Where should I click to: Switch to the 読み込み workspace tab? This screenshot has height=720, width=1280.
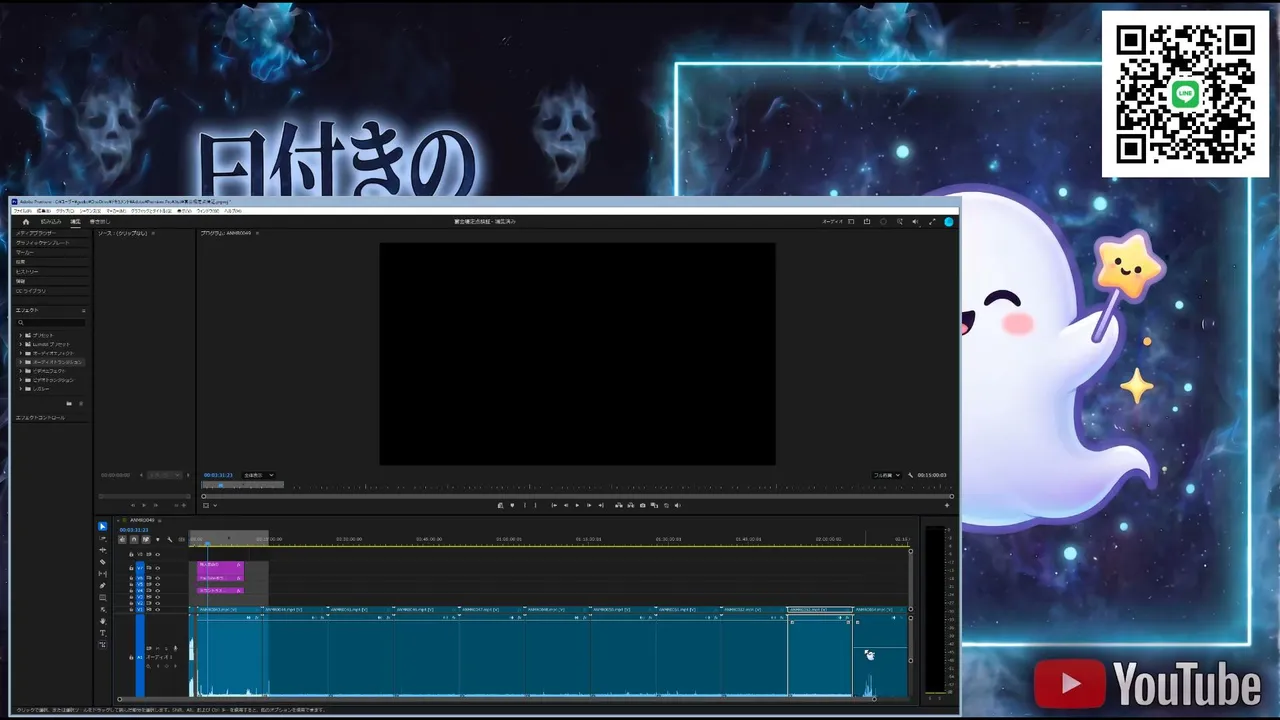tap(51, 221)
